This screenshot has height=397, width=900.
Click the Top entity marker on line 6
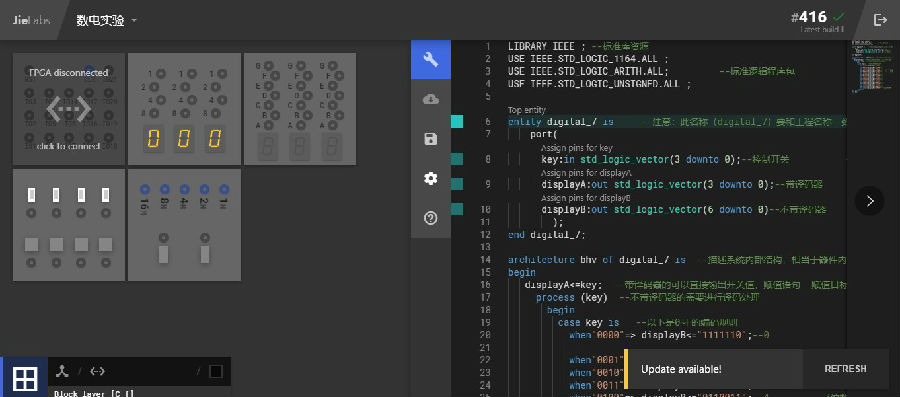[x=457, y=122]
